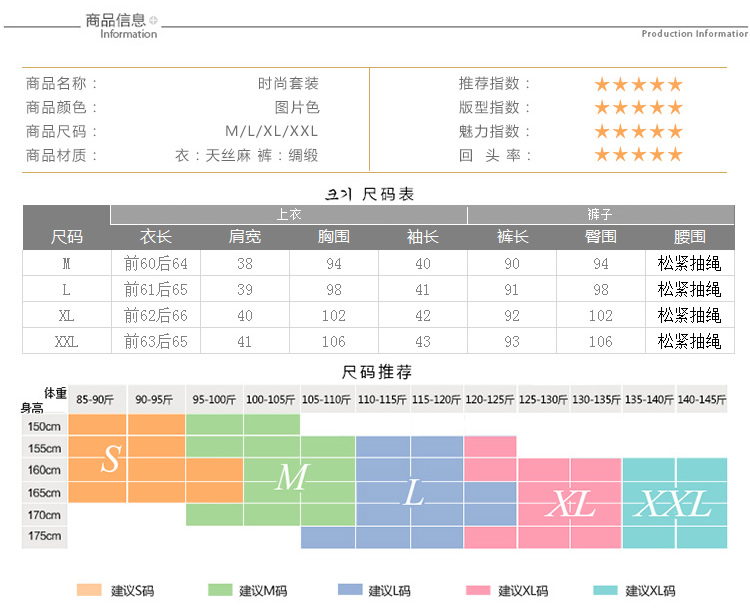Click the 尺码 header cell in size table
The height and width of the screenshot is (608, 750).
(67, 237)
